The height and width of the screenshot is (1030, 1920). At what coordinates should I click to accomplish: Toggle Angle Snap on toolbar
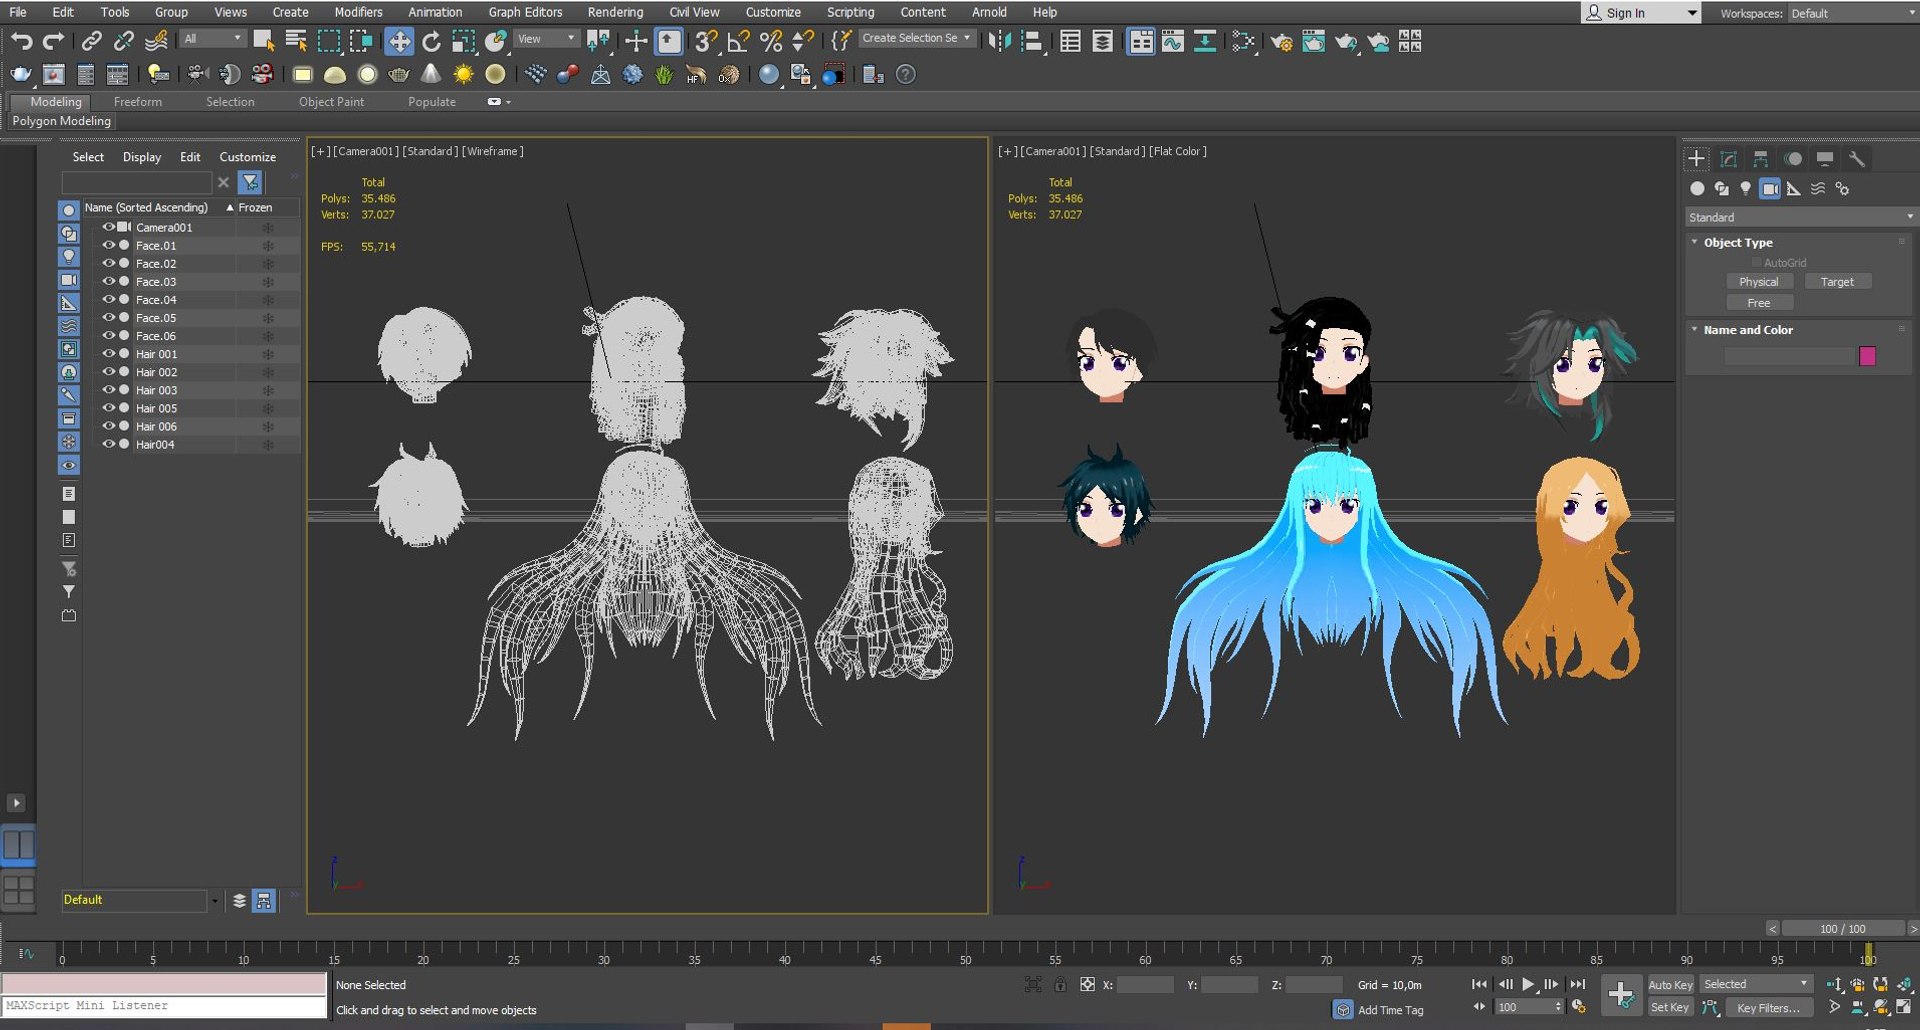(738, 41)
